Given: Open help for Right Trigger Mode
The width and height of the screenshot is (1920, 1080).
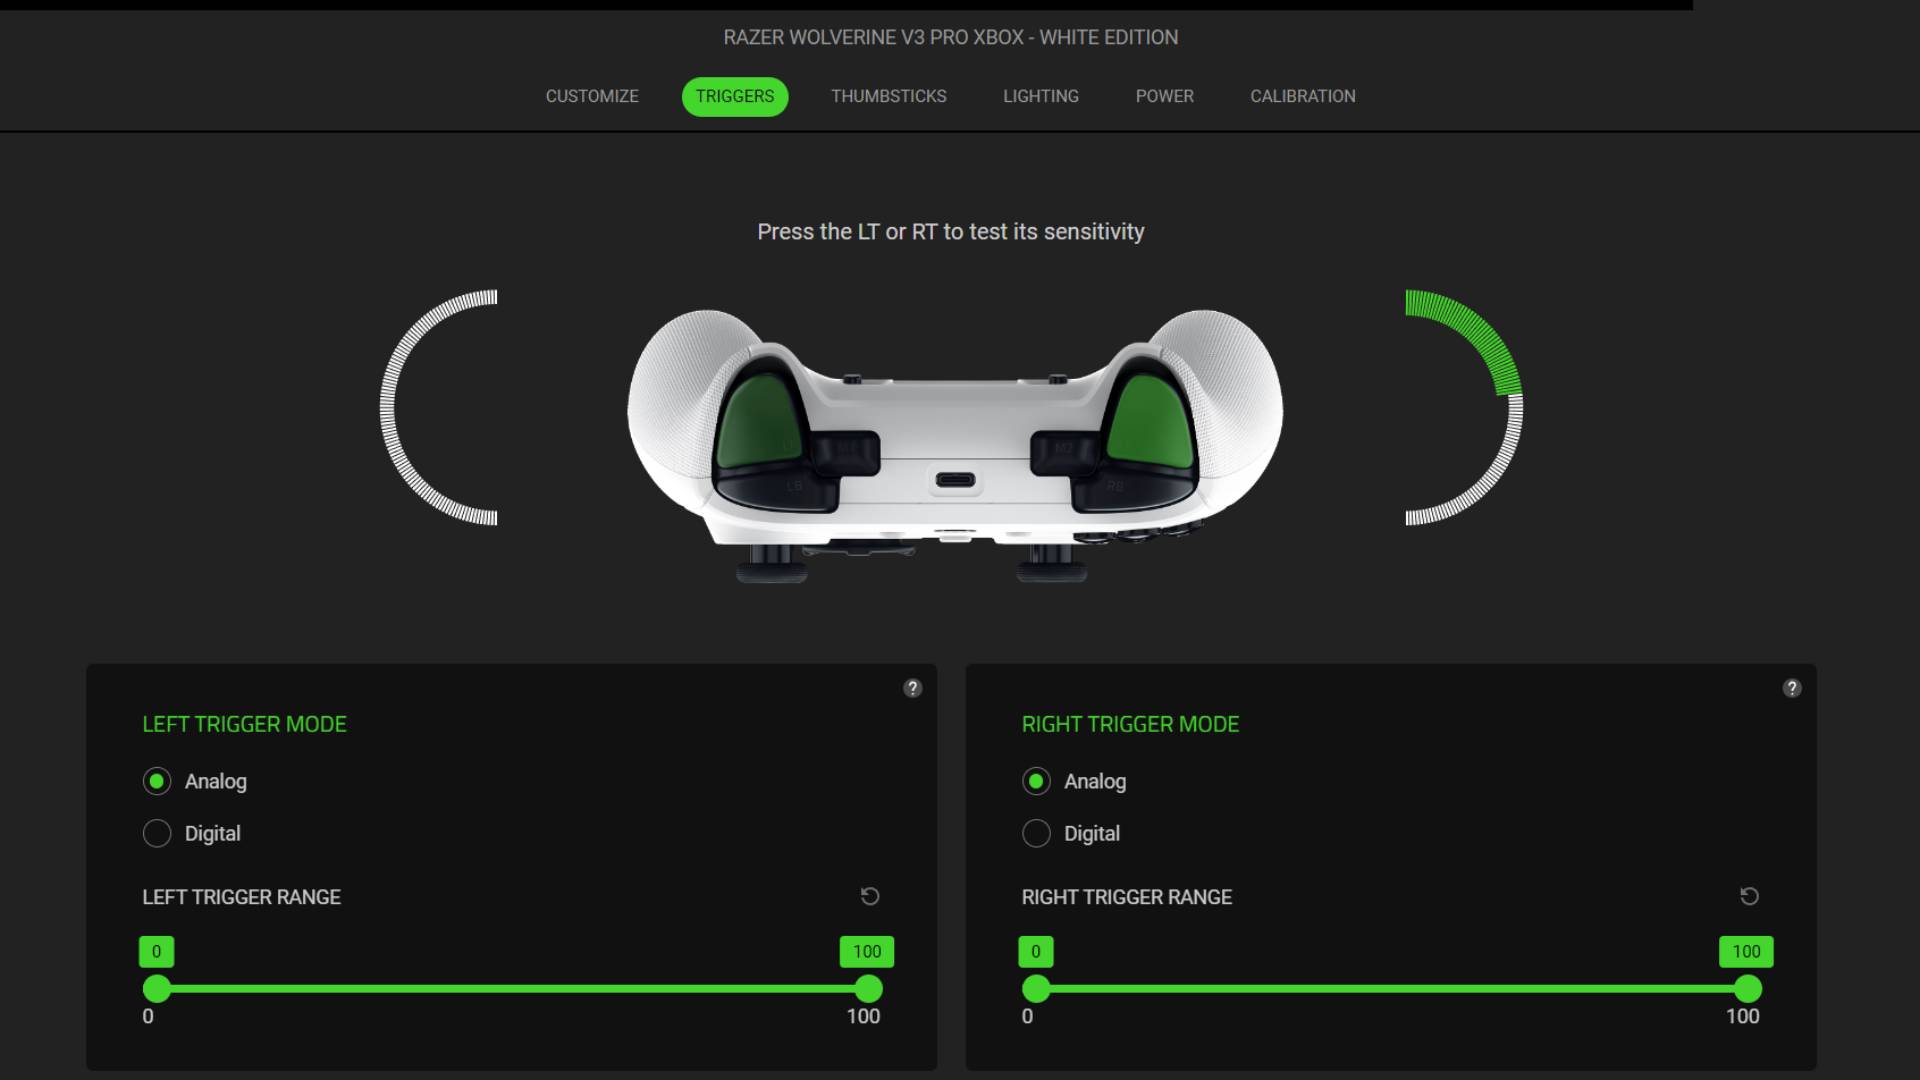Looking at the screenshot, I should click(1791, 688).
